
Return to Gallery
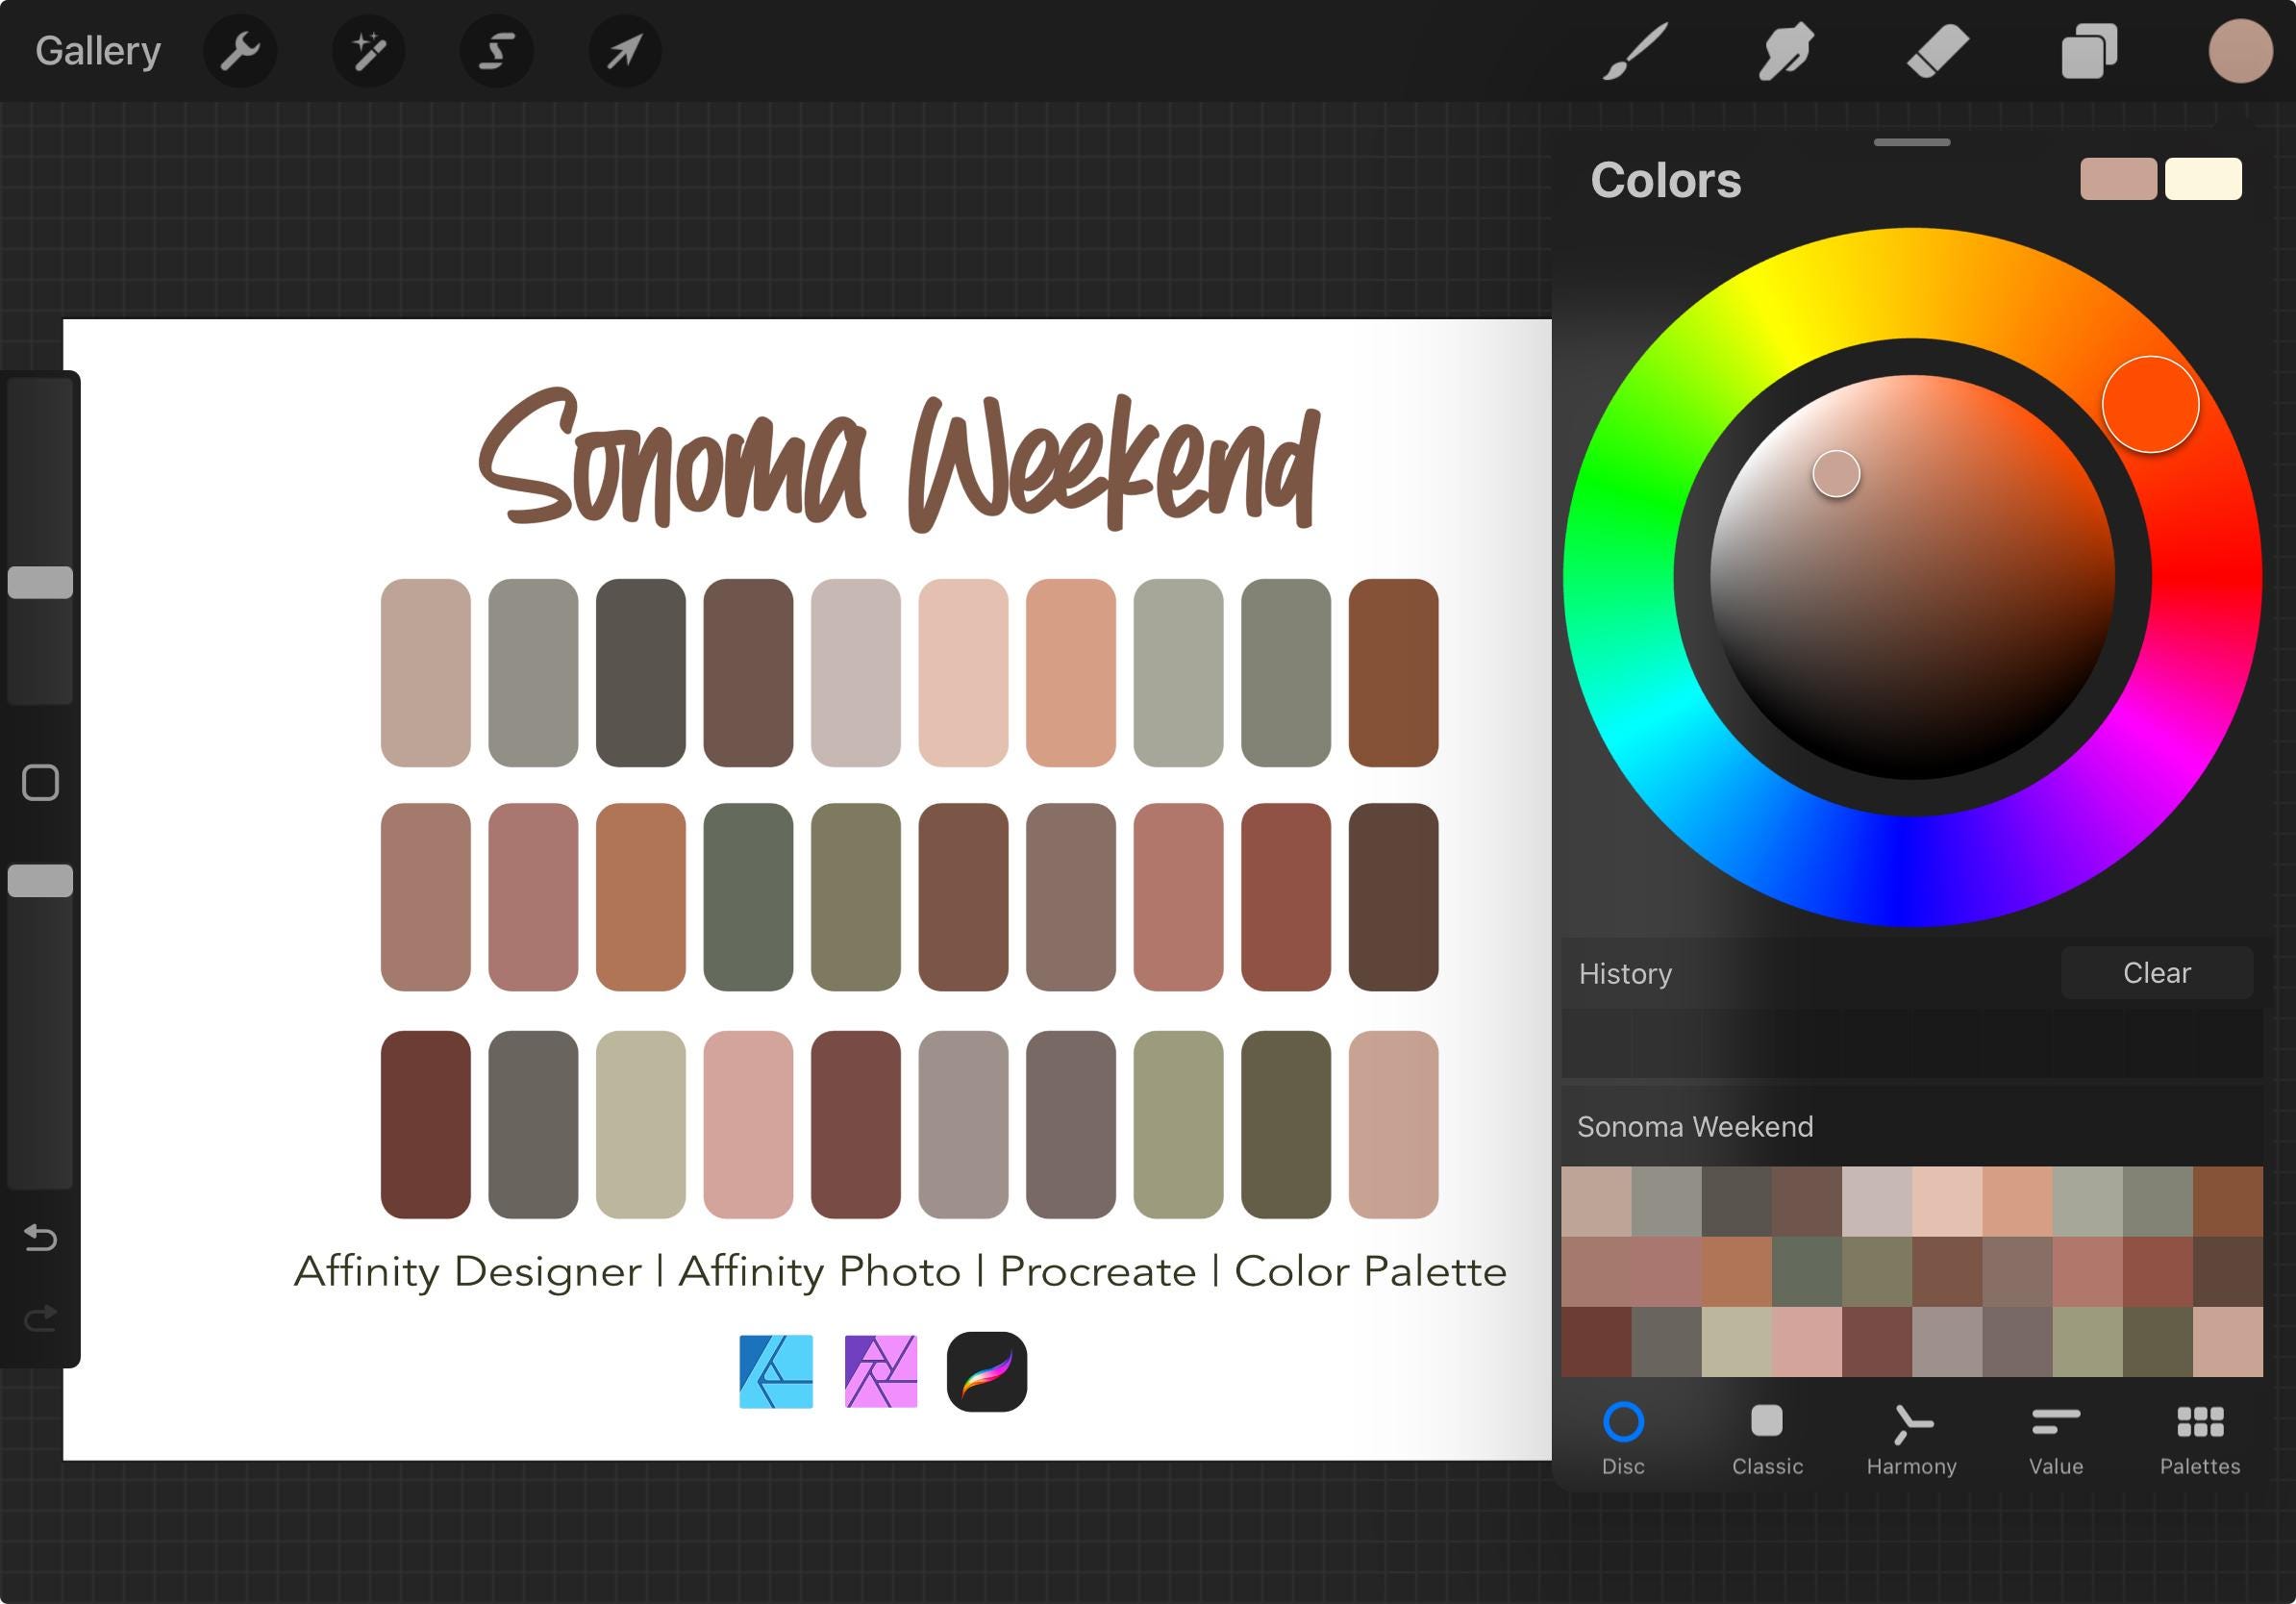pos(98,50)
